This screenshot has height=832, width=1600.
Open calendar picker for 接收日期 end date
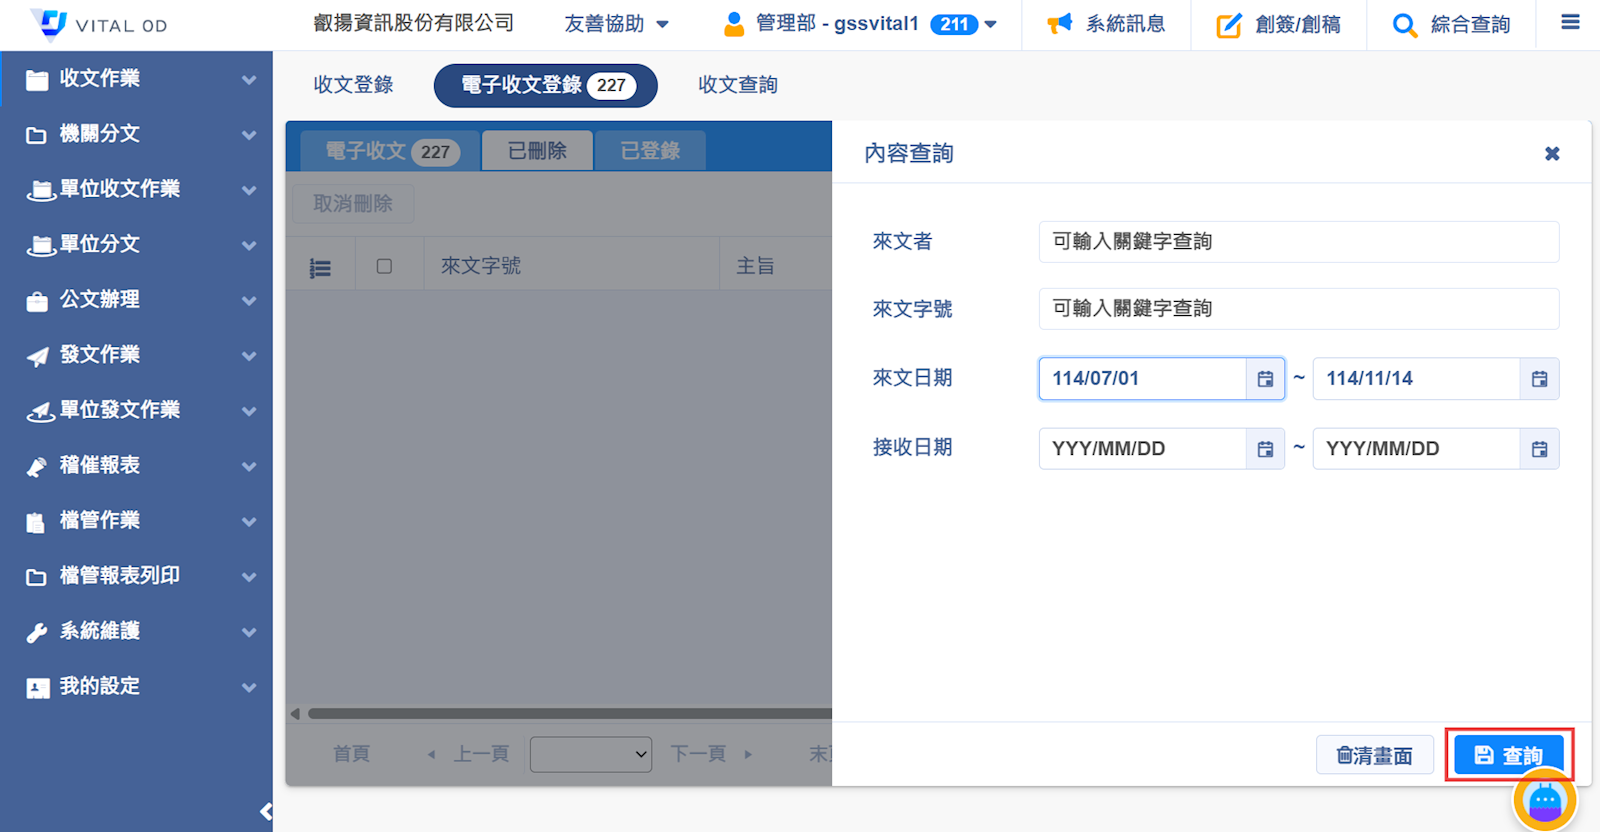point(1539,449)
